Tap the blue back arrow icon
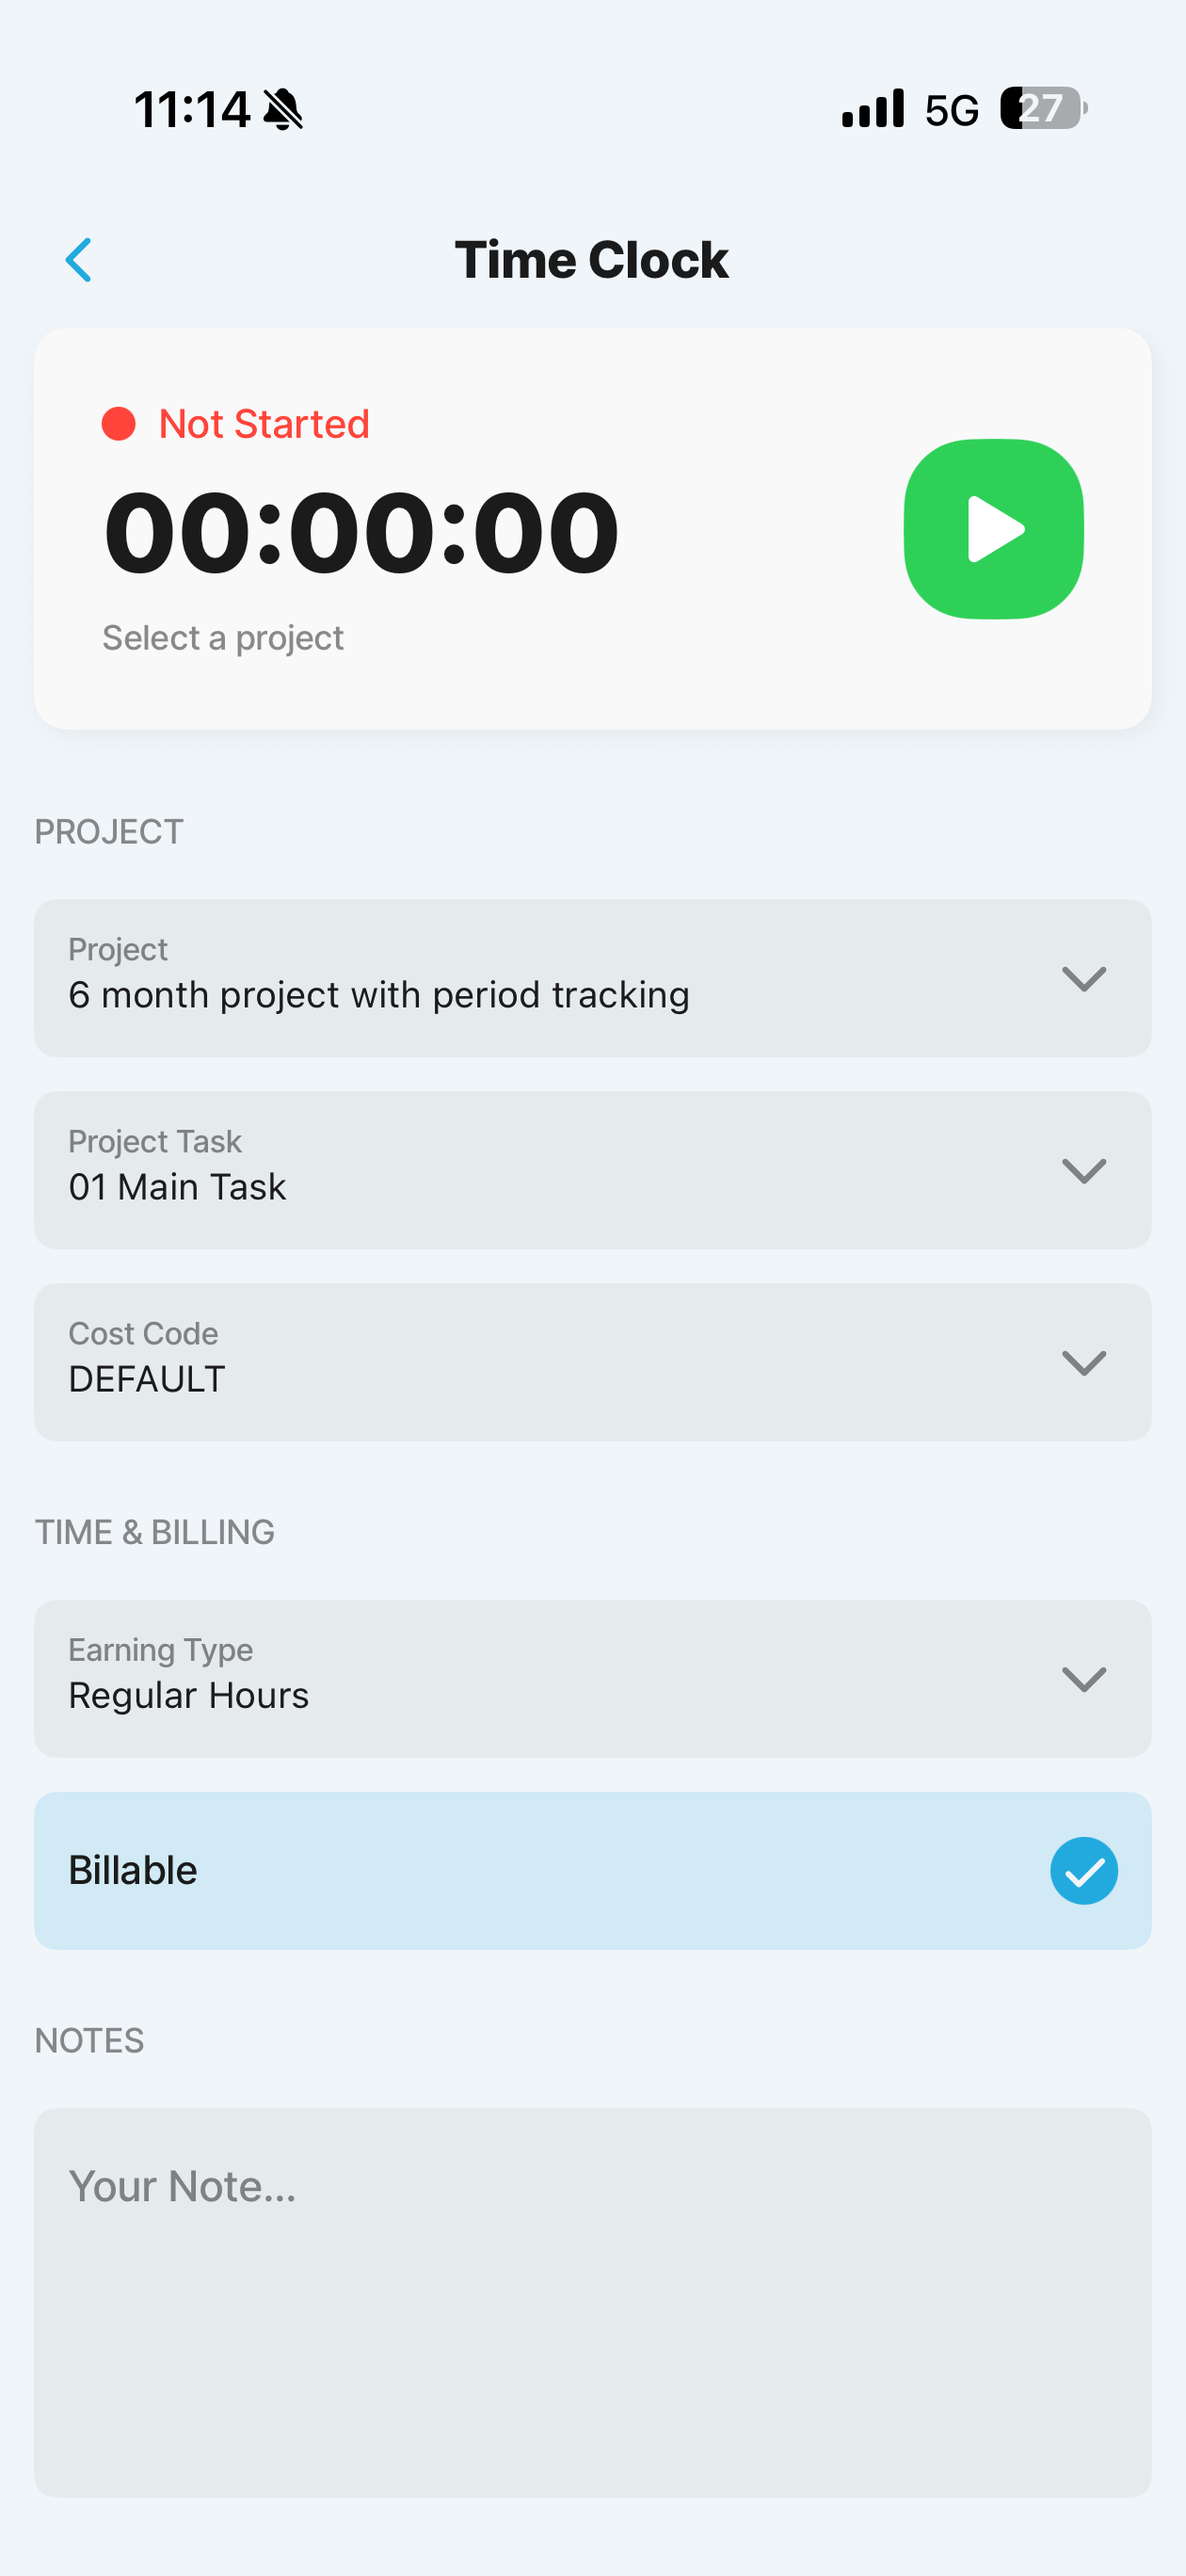The width and height of the screenshot is (1186, 2576). (x=78, y=260)
